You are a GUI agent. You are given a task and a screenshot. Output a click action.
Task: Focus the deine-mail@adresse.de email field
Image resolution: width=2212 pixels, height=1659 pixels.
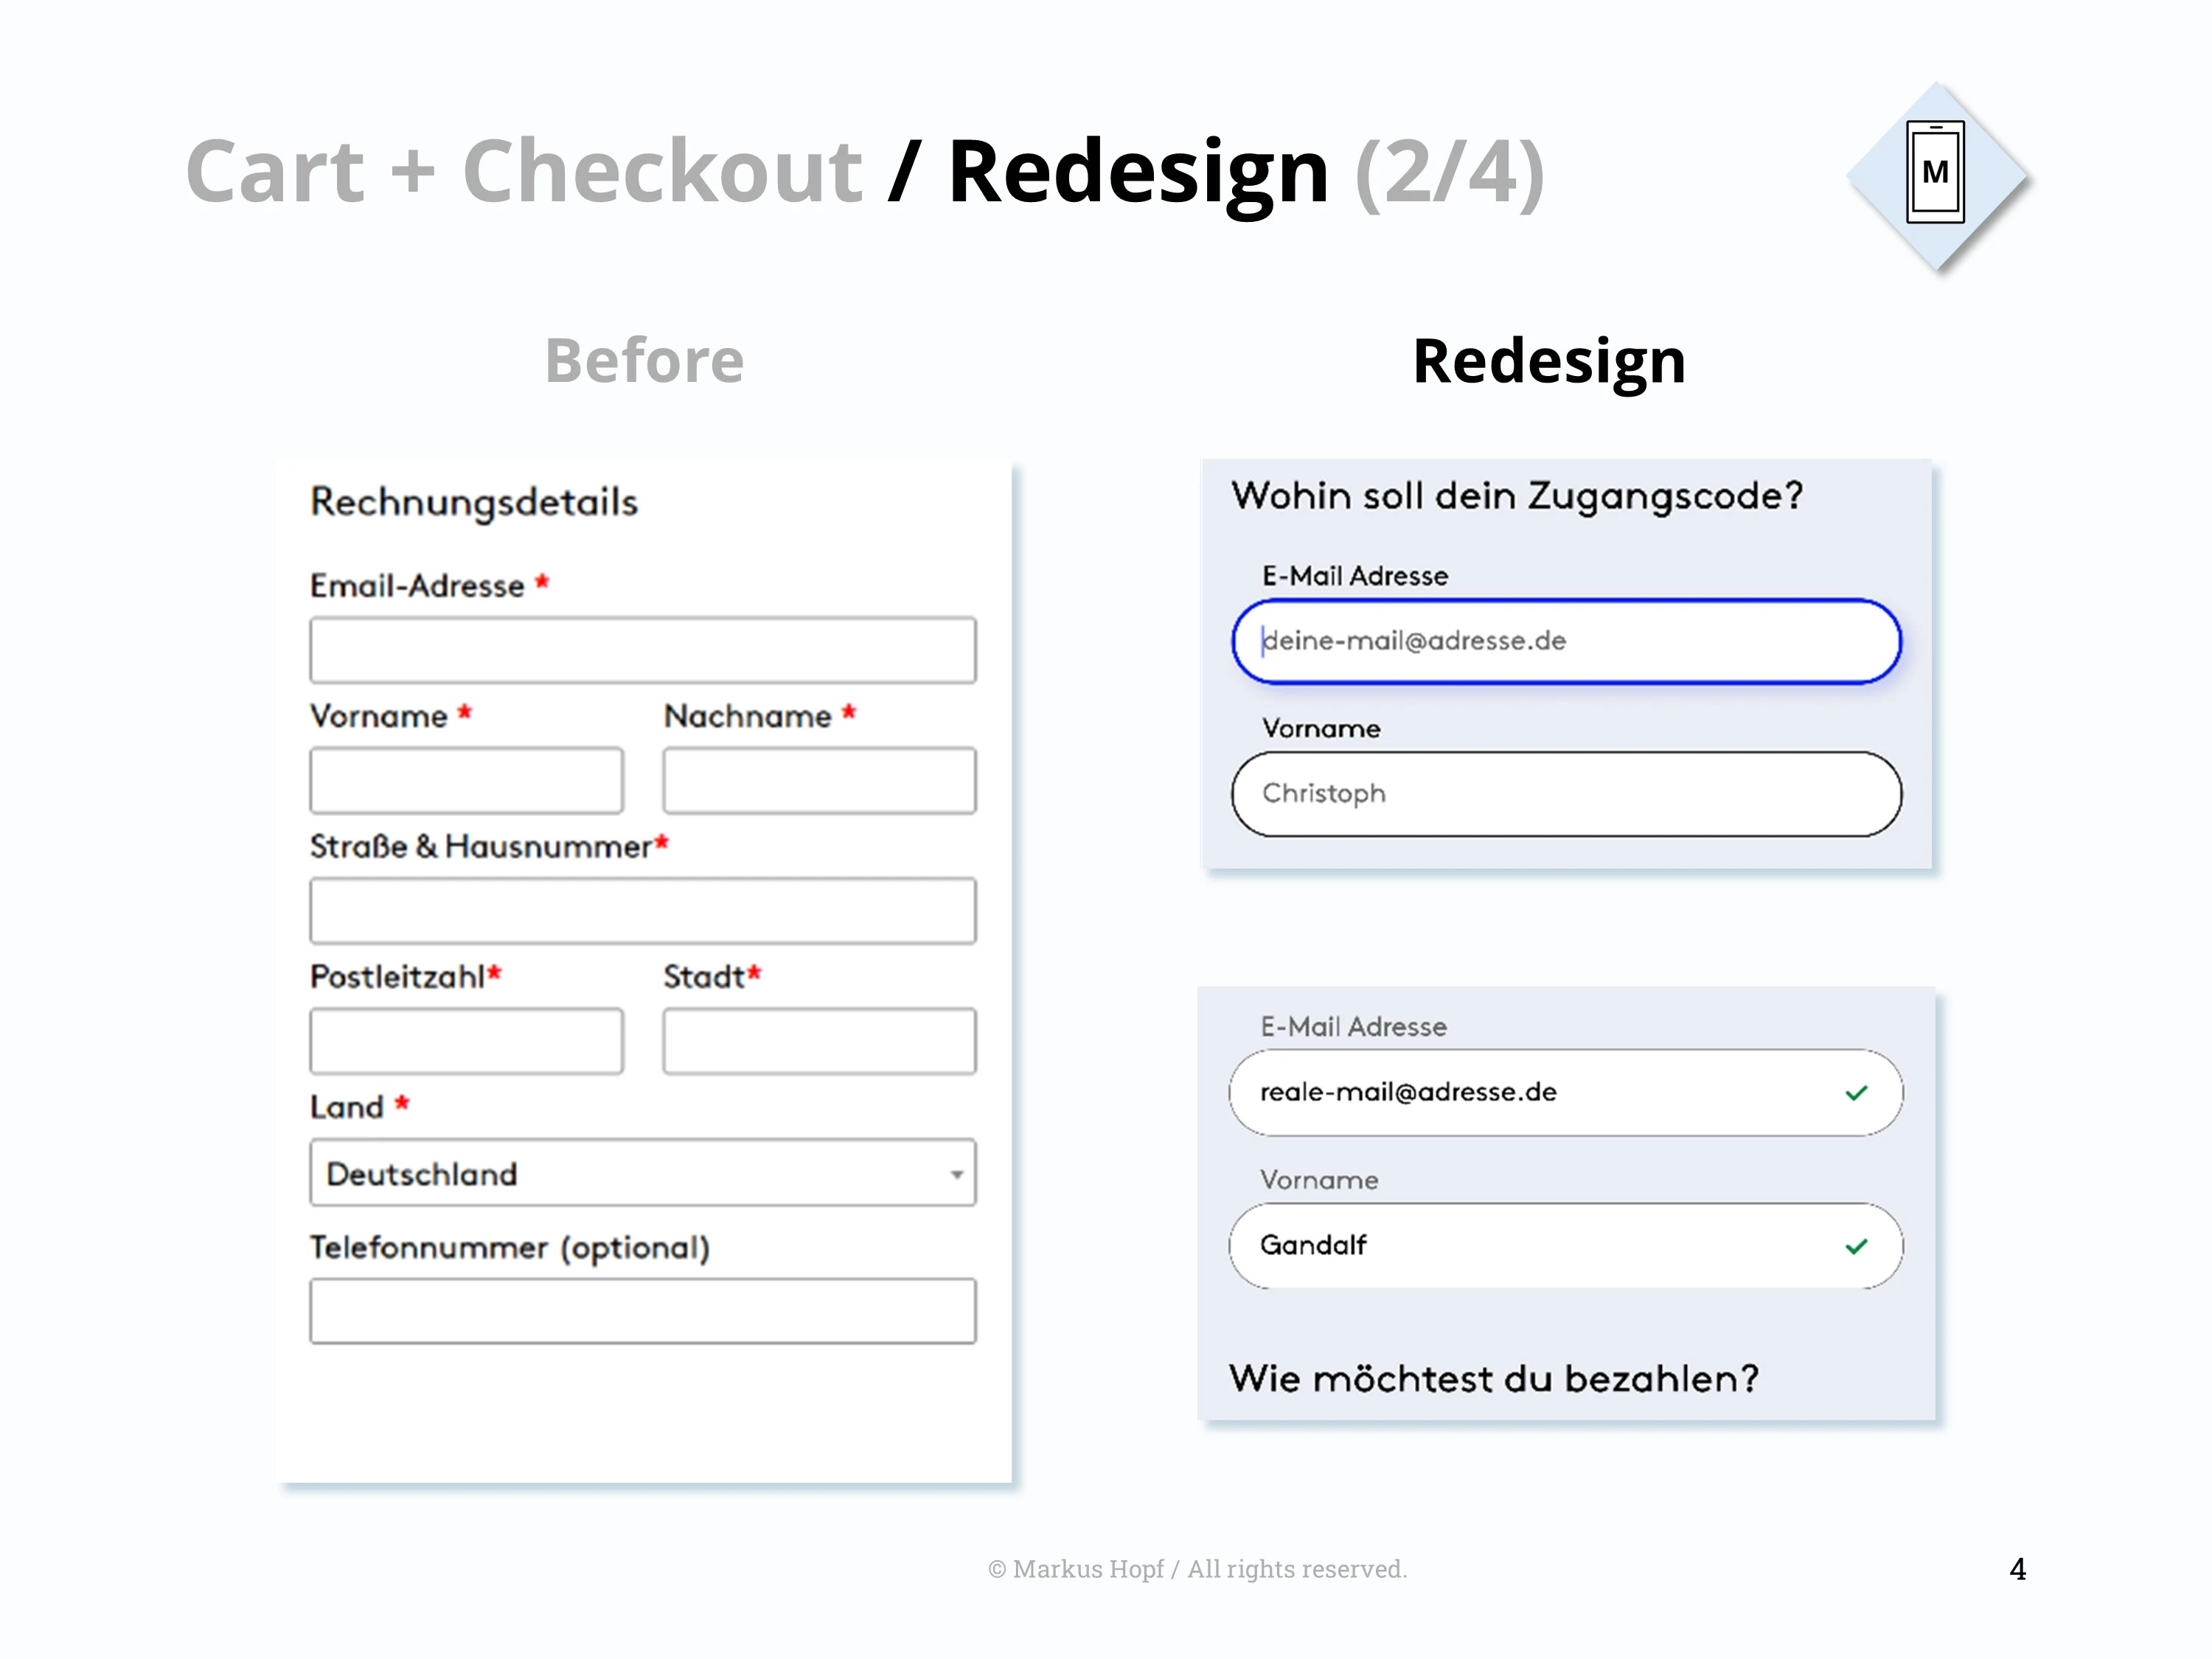pyautogui.click(x=1566, y=641)
